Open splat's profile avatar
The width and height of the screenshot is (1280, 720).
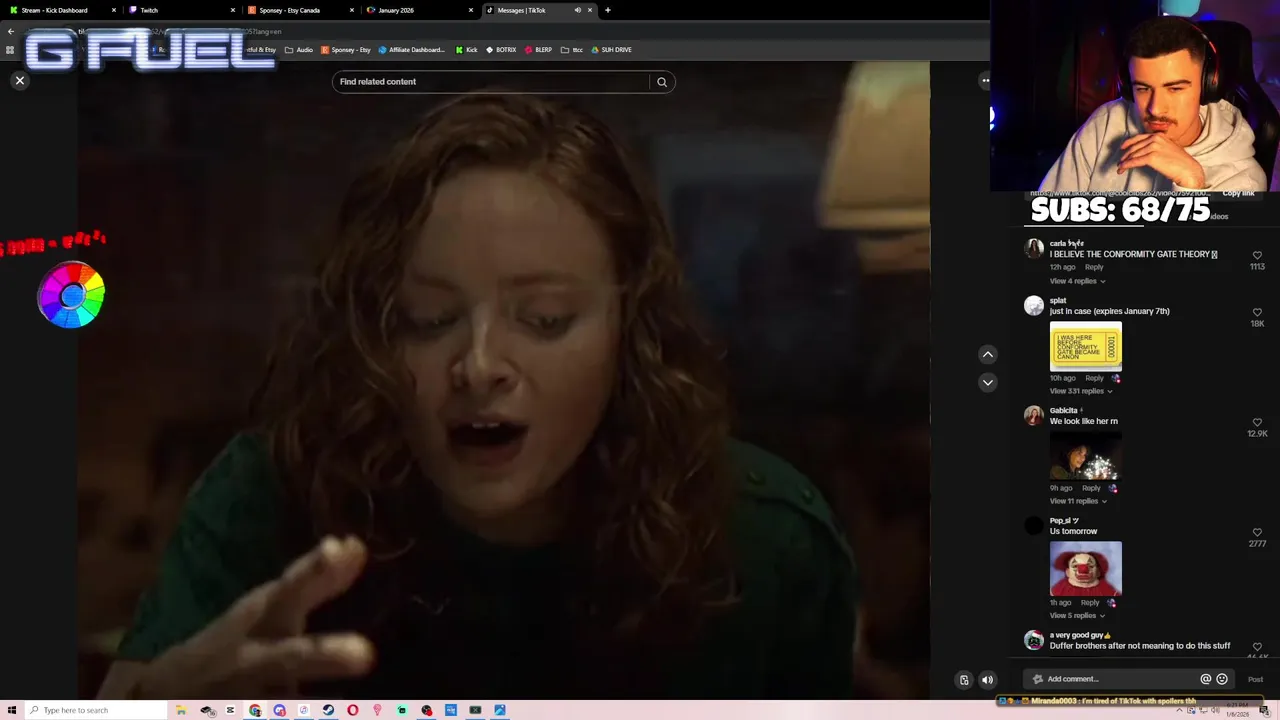1034,306
